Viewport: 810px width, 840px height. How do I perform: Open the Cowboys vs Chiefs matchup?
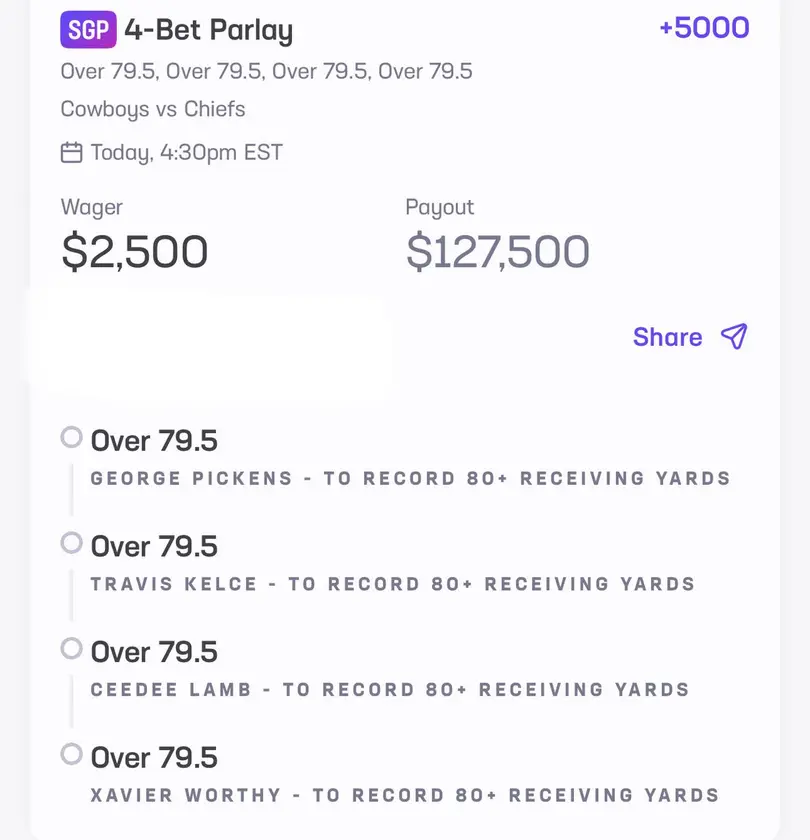tap(153, 109)
